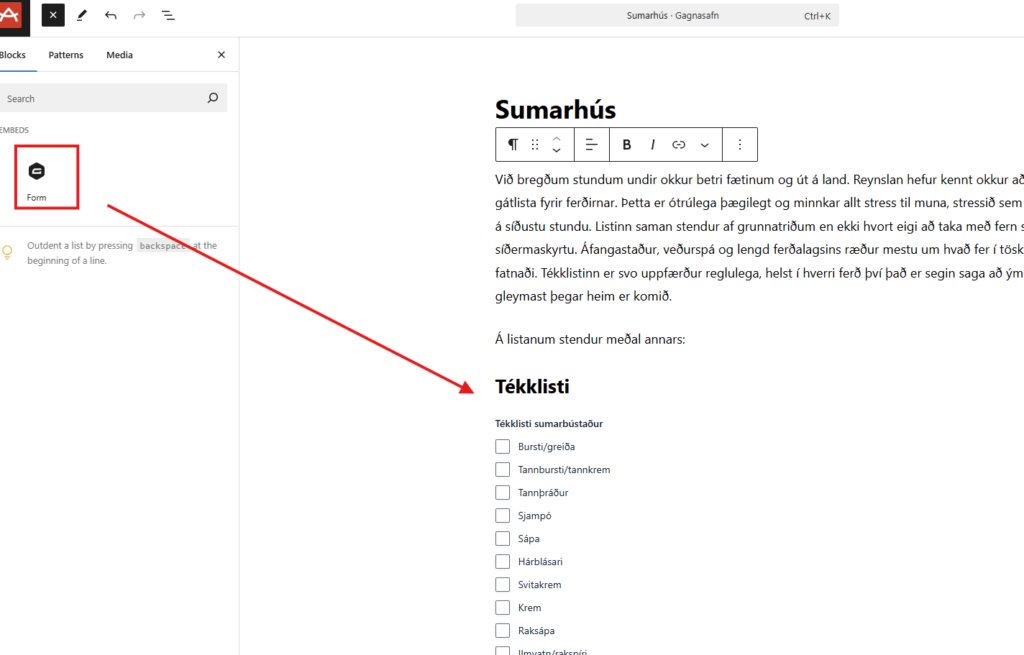
Task: Select the Tools pencil icon
Action: tap(82, 16)
